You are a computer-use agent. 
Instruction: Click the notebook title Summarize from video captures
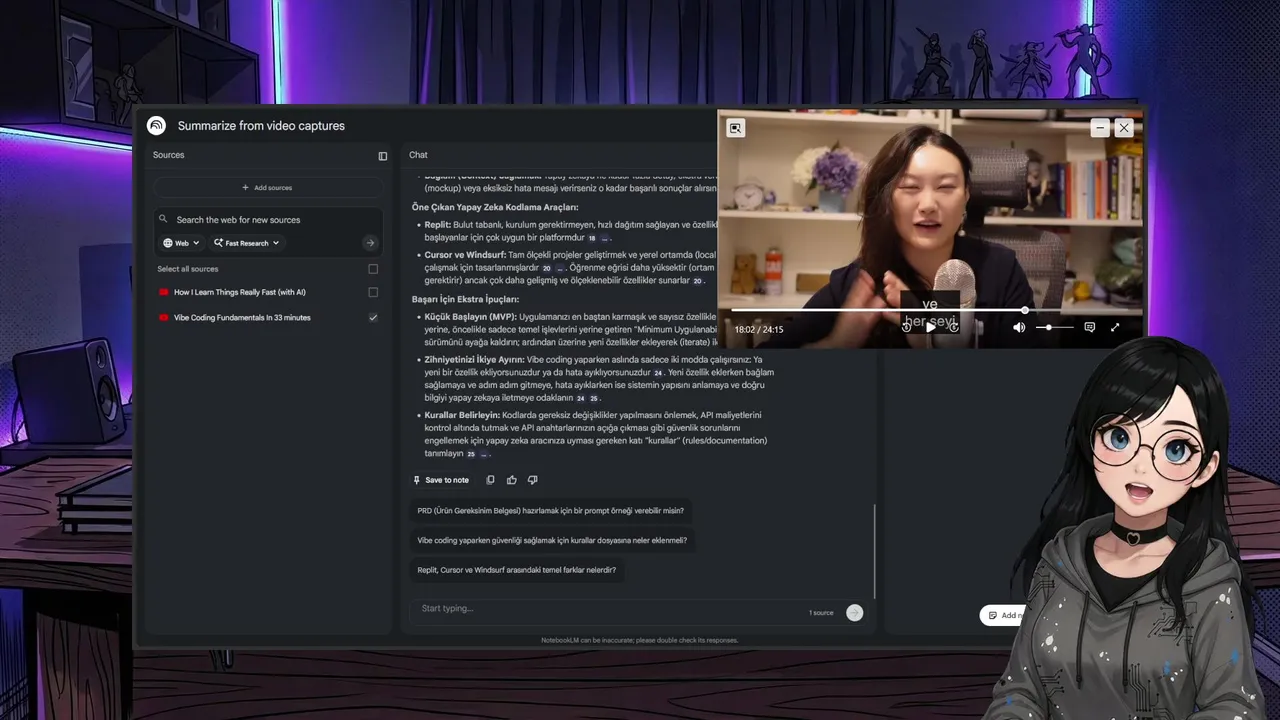point(261,126)
